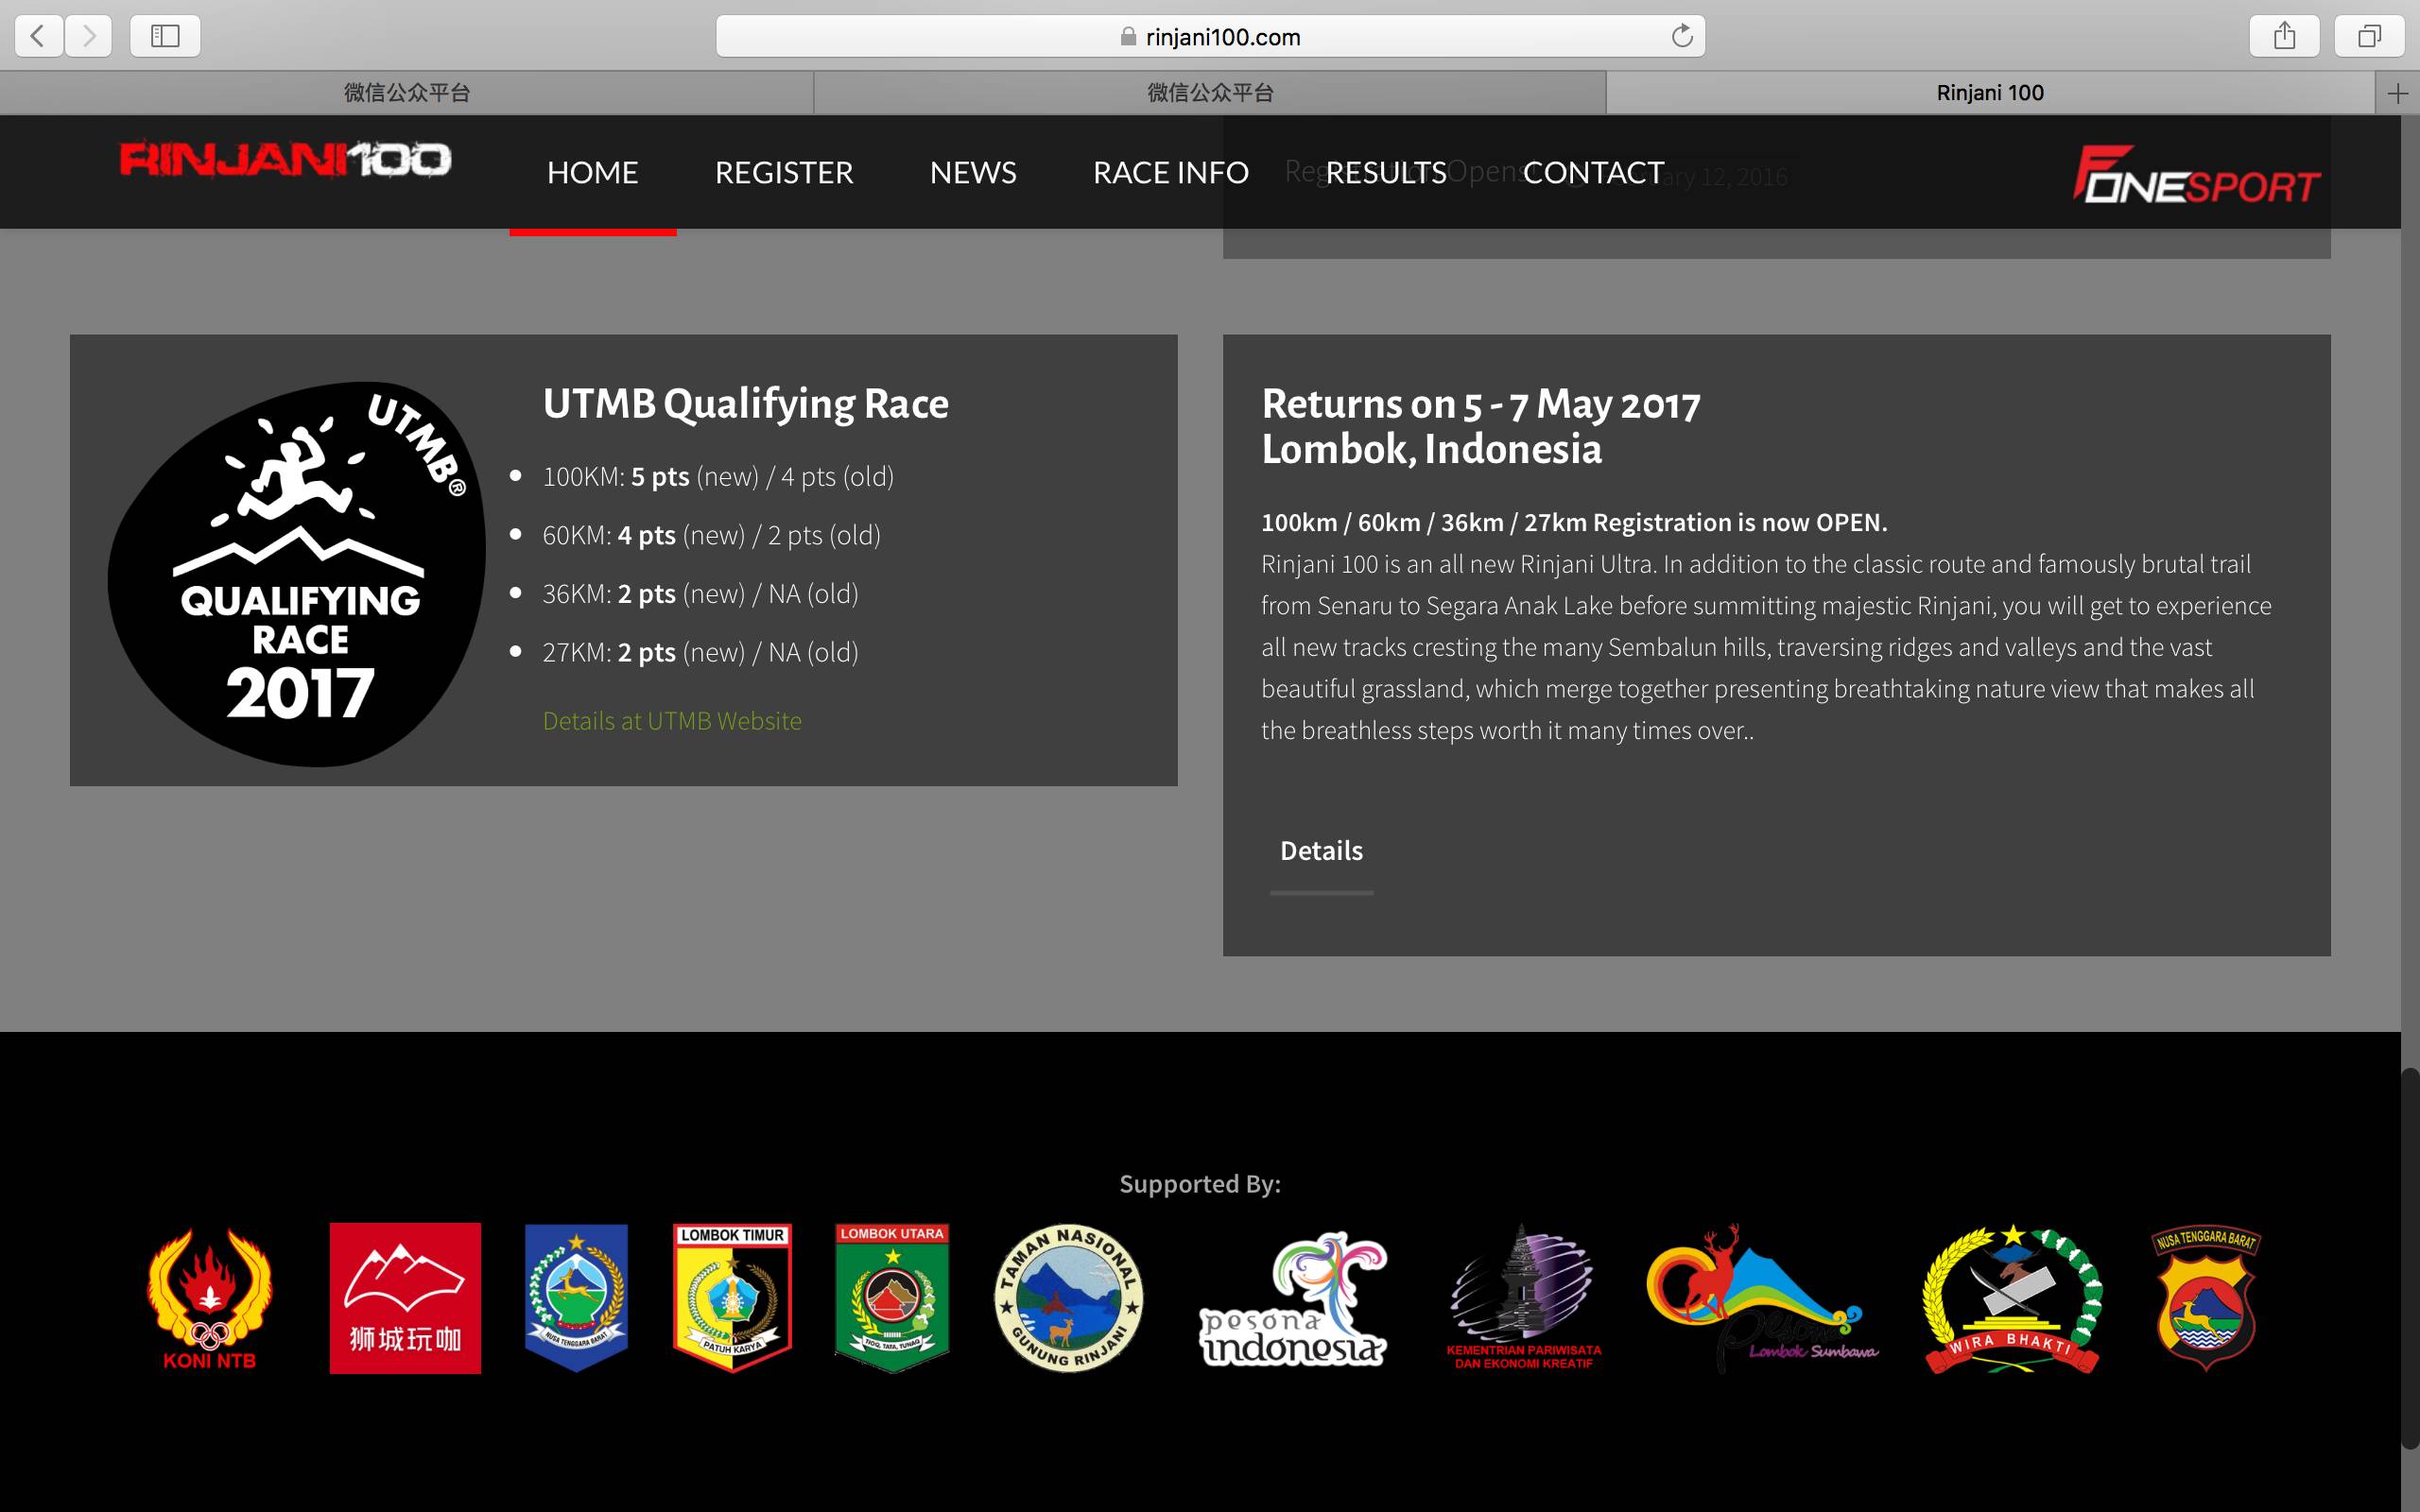This screenshot has width=2420, height=1512.
Task: Switch to the first 微信公众平台 tab
Action: (x=406, y=93)
